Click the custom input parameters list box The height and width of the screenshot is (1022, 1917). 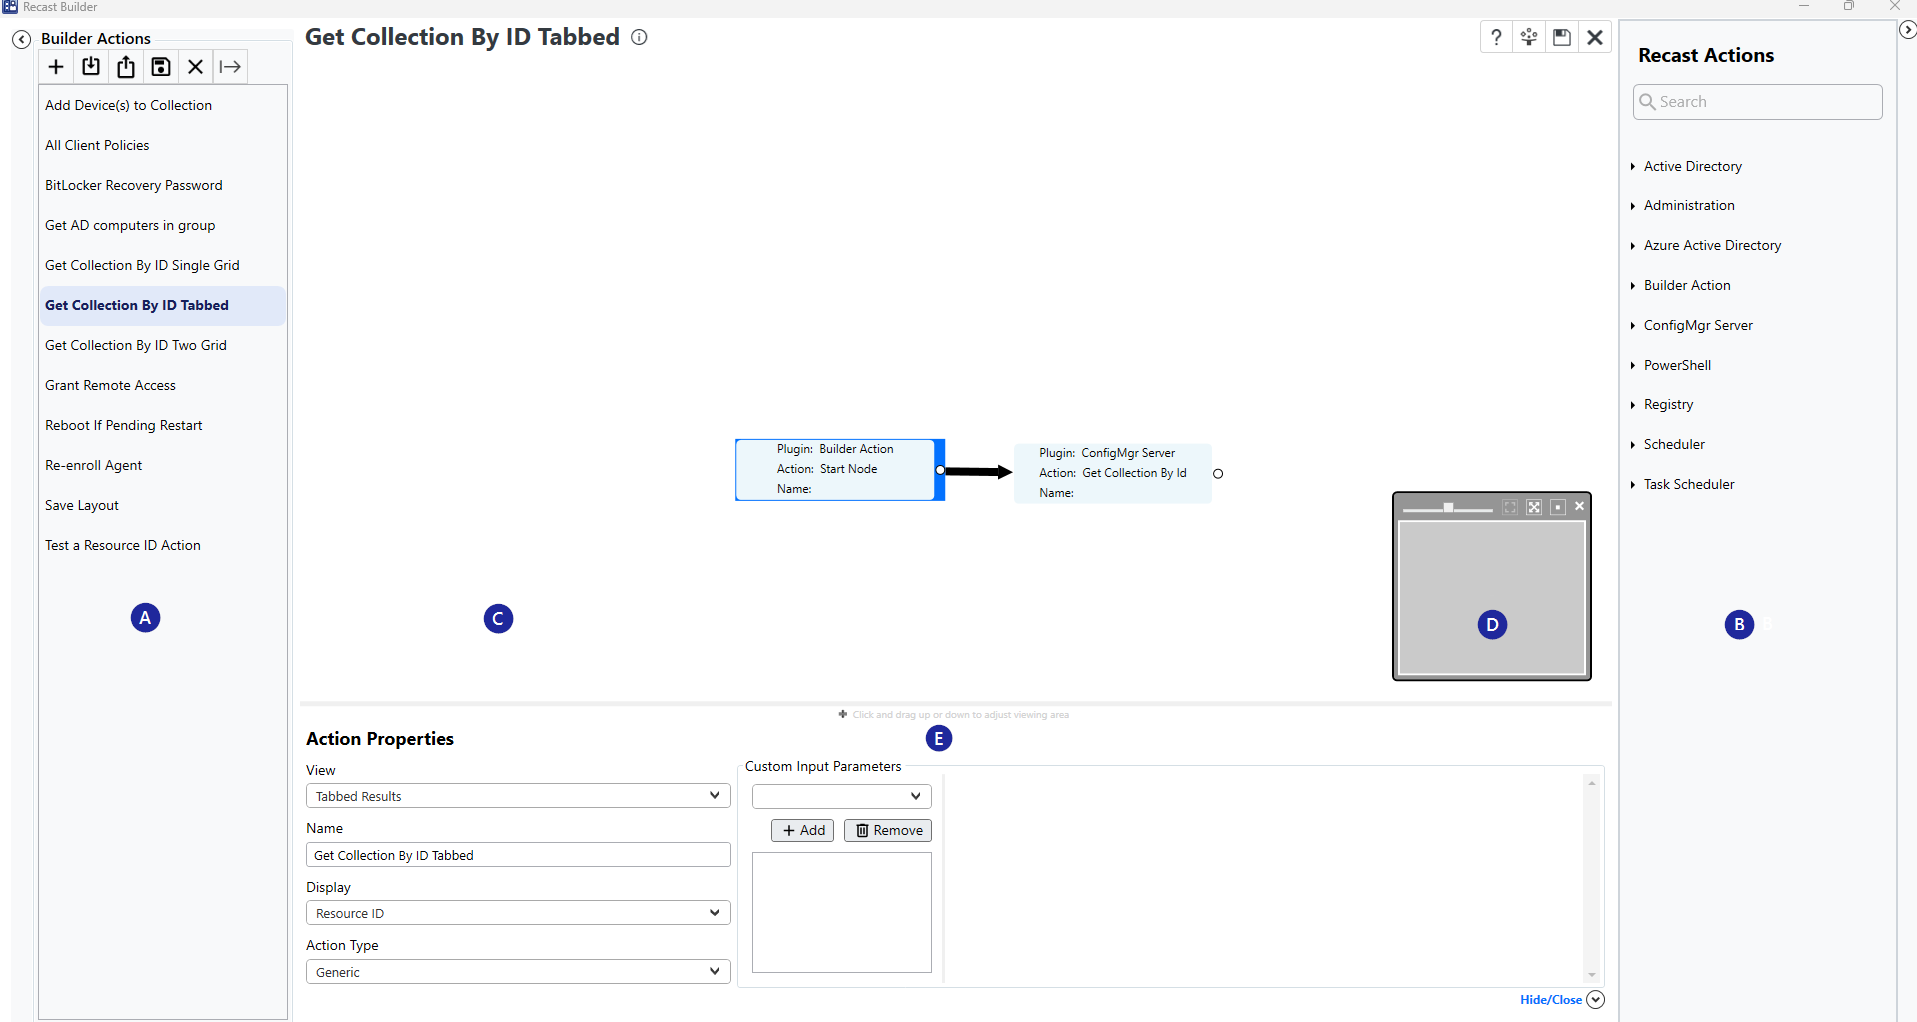[x=842, y=912]
